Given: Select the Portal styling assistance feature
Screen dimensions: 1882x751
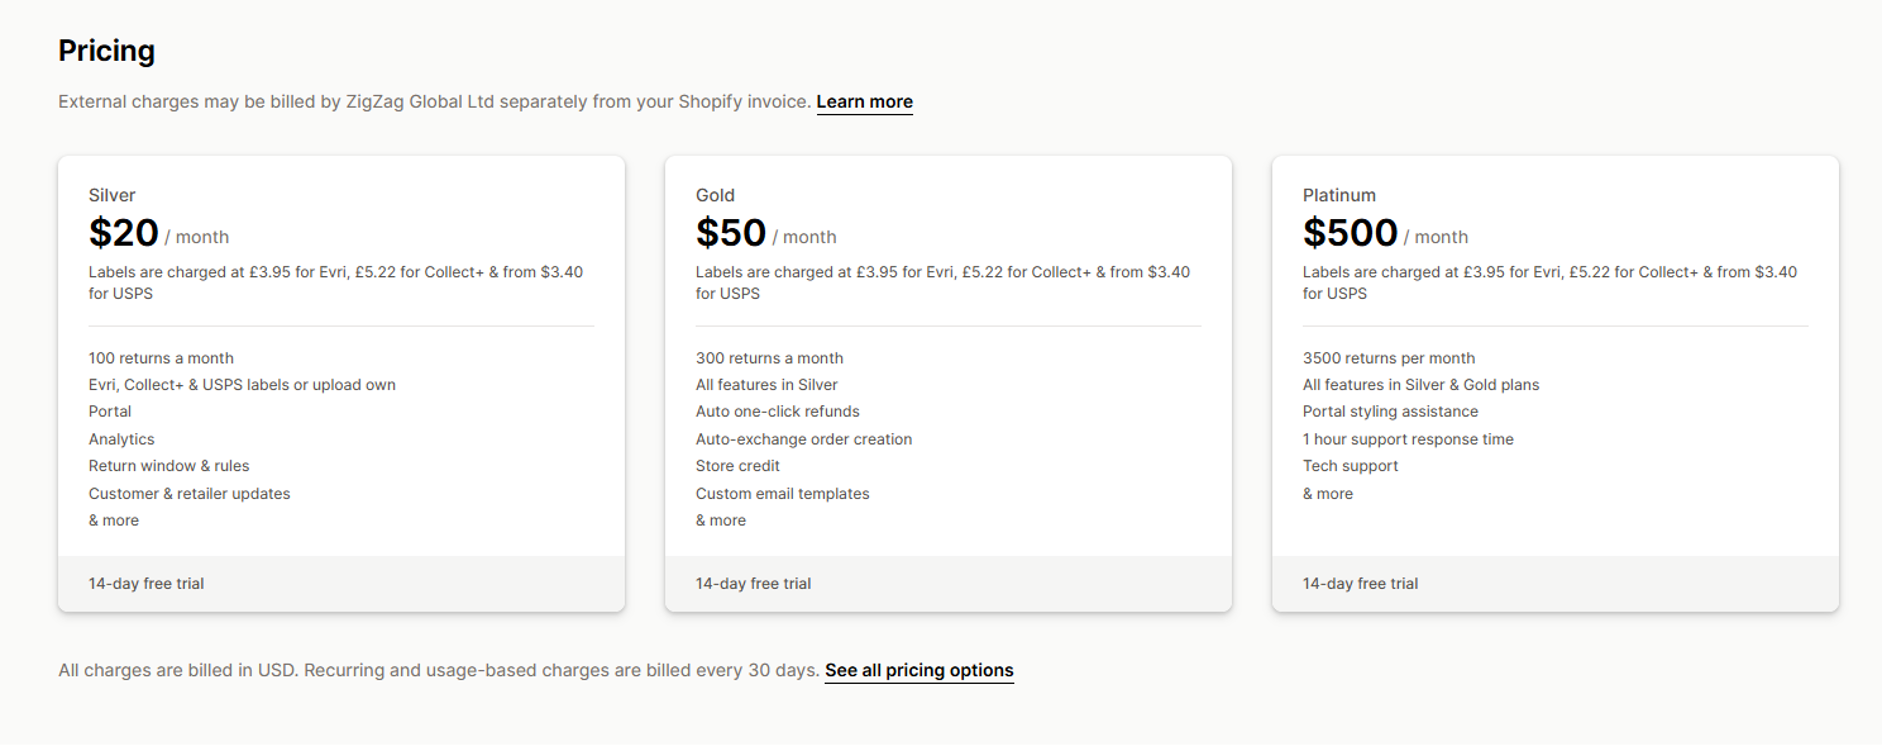Looking at the screenshot, I should 1390,411.
